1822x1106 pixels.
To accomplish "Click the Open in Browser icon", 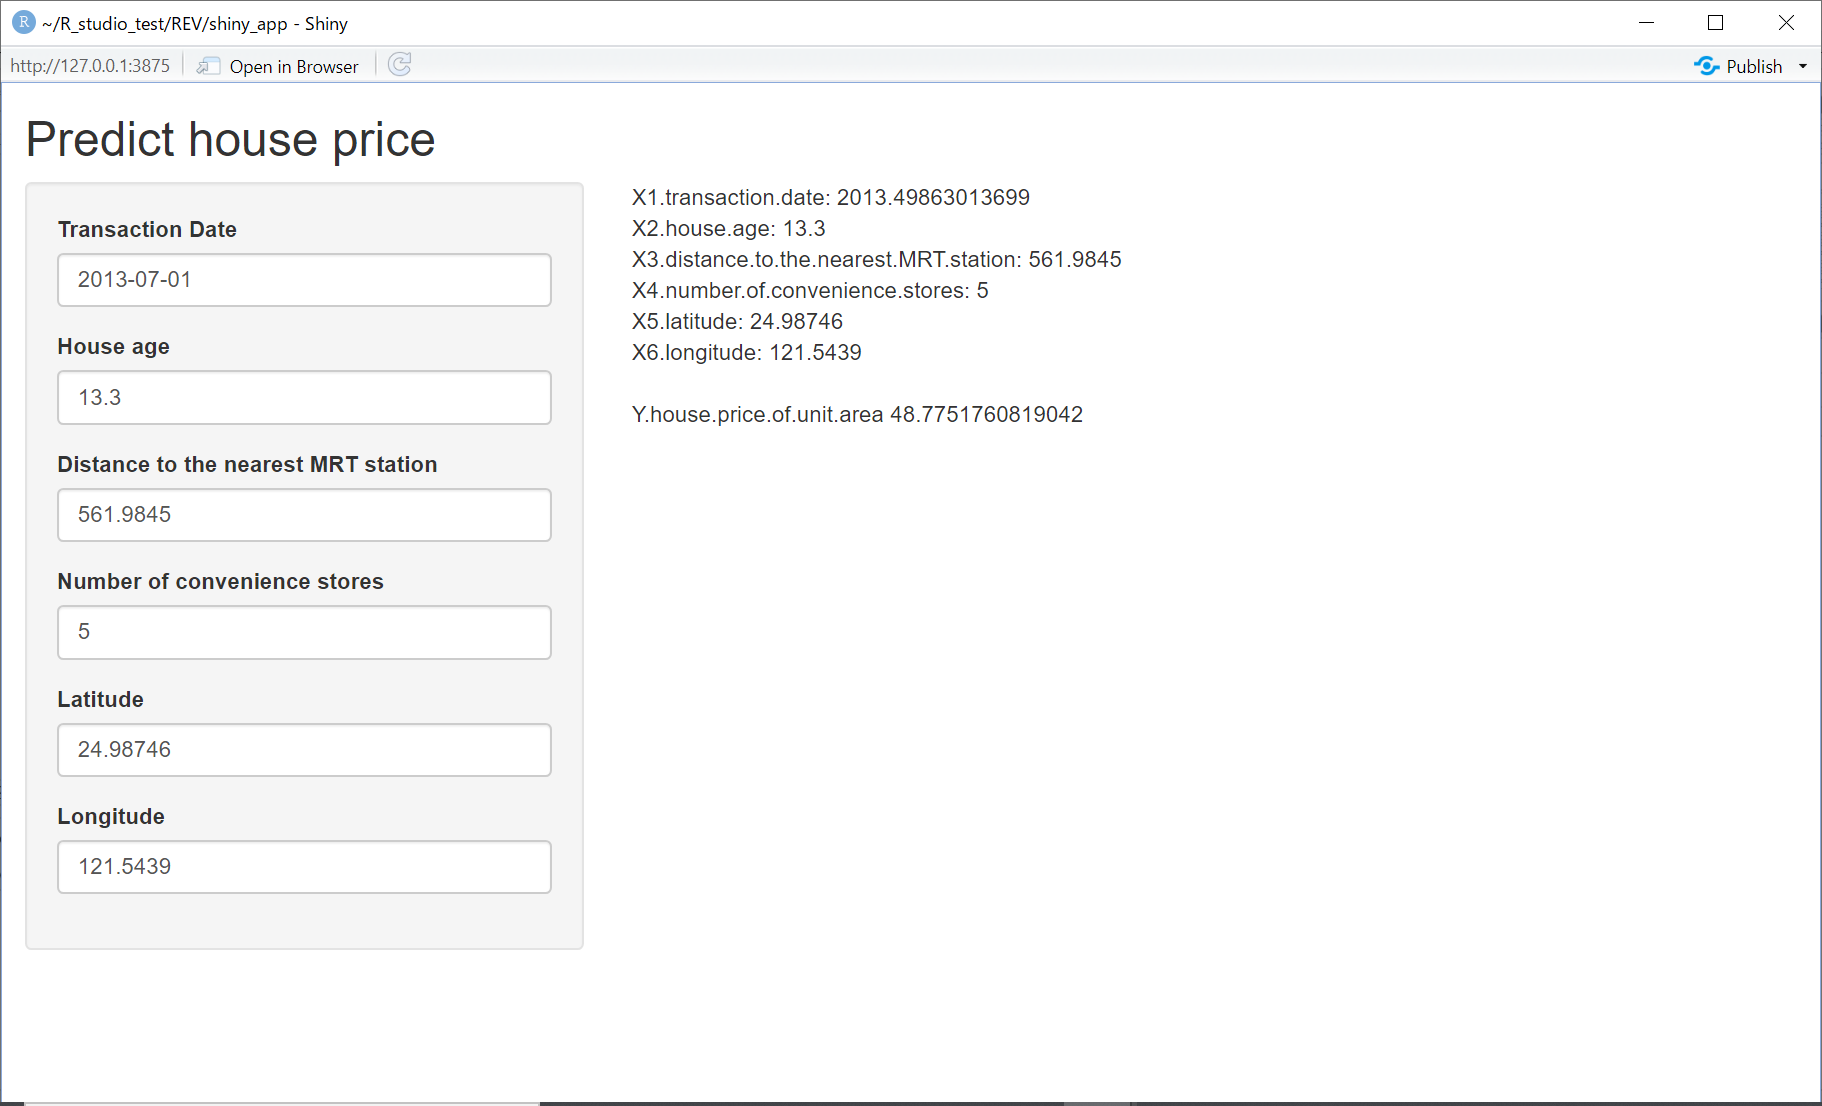I will pyautogui.click(x=208, y=66).
